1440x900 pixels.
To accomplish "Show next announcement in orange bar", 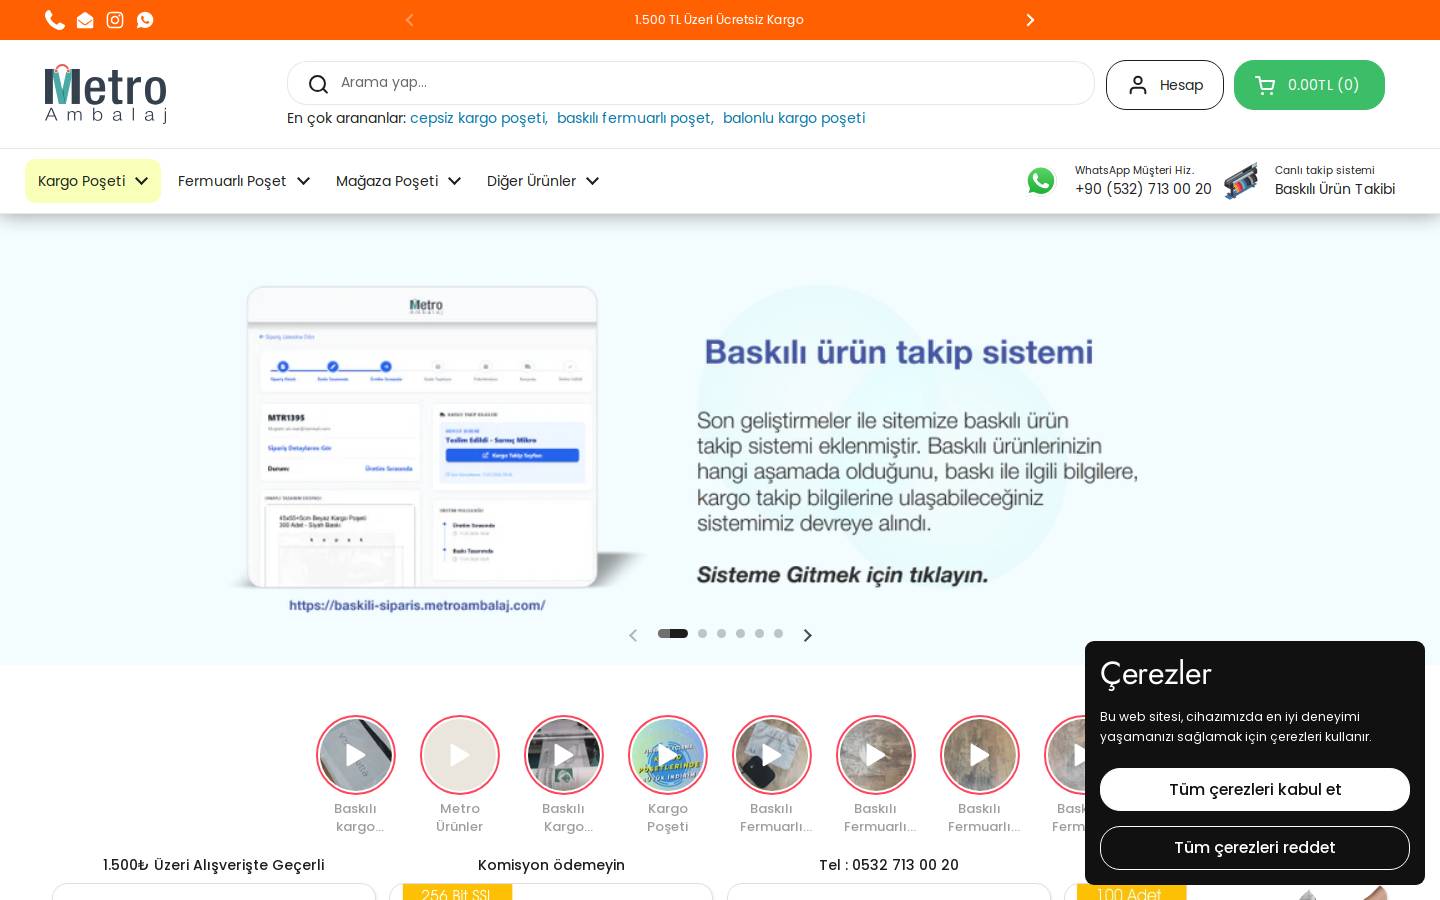I will coord(1030,20).
